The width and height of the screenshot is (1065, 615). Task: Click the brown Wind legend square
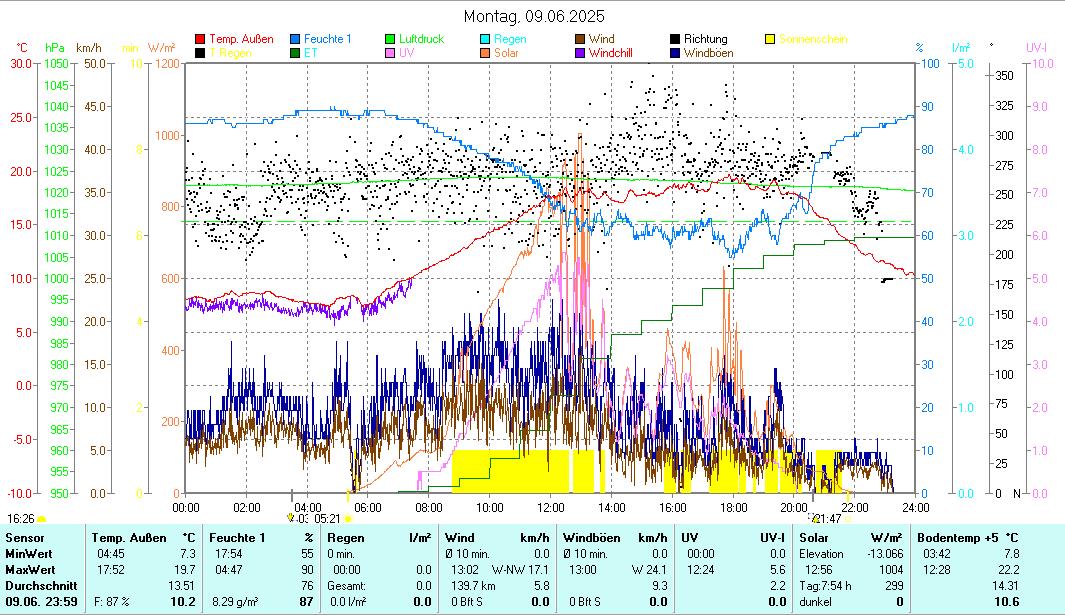tap(581, 40)
